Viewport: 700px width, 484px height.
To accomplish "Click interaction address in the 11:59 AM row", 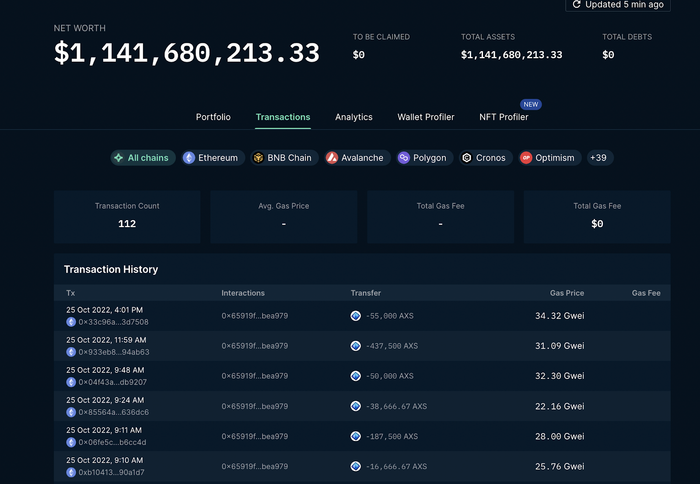I will (254, 346).
